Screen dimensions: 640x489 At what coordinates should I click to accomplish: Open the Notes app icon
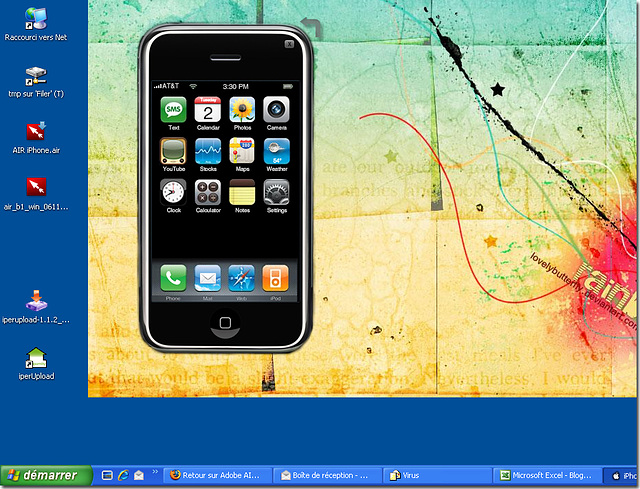tap(242, 192)
